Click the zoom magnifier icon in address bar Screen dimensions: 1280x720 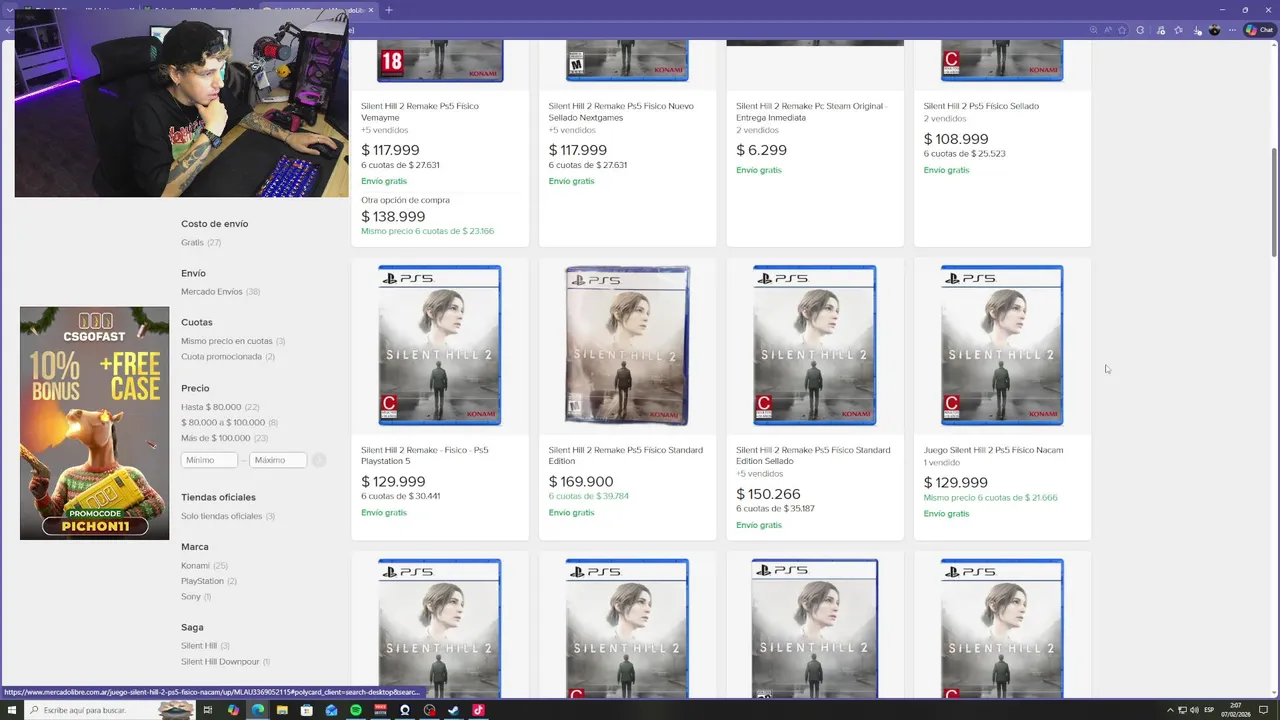(1093, 30)
